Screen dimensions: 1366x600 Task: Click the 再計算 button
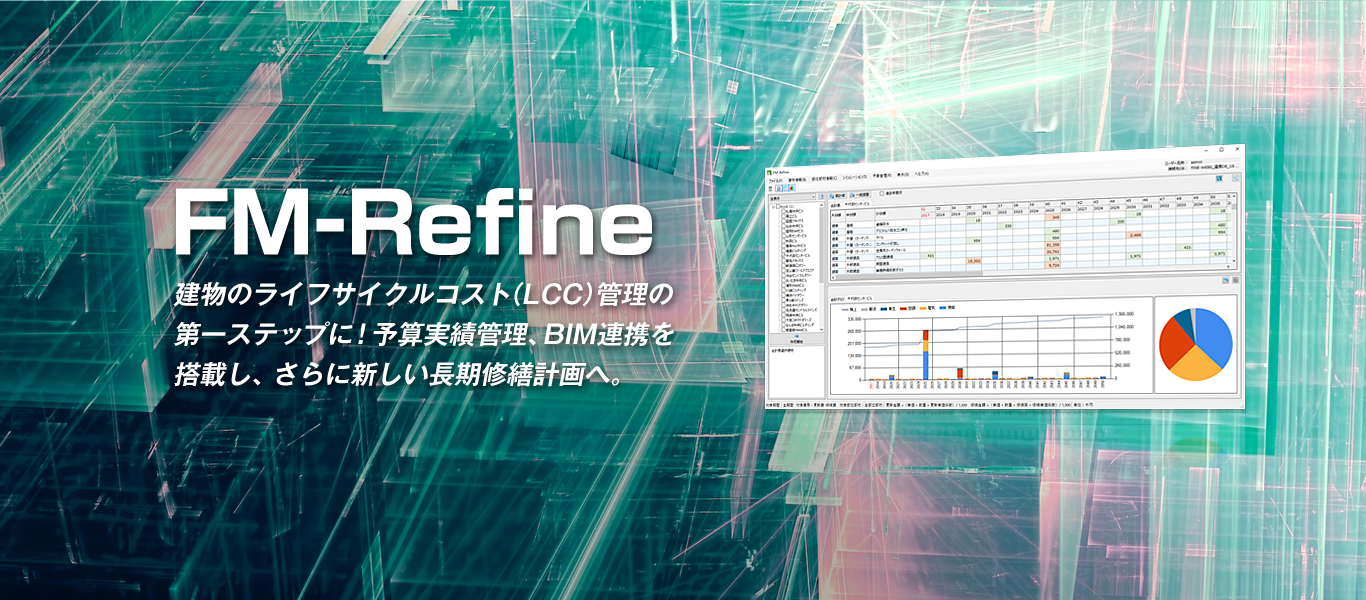[837, 195]
